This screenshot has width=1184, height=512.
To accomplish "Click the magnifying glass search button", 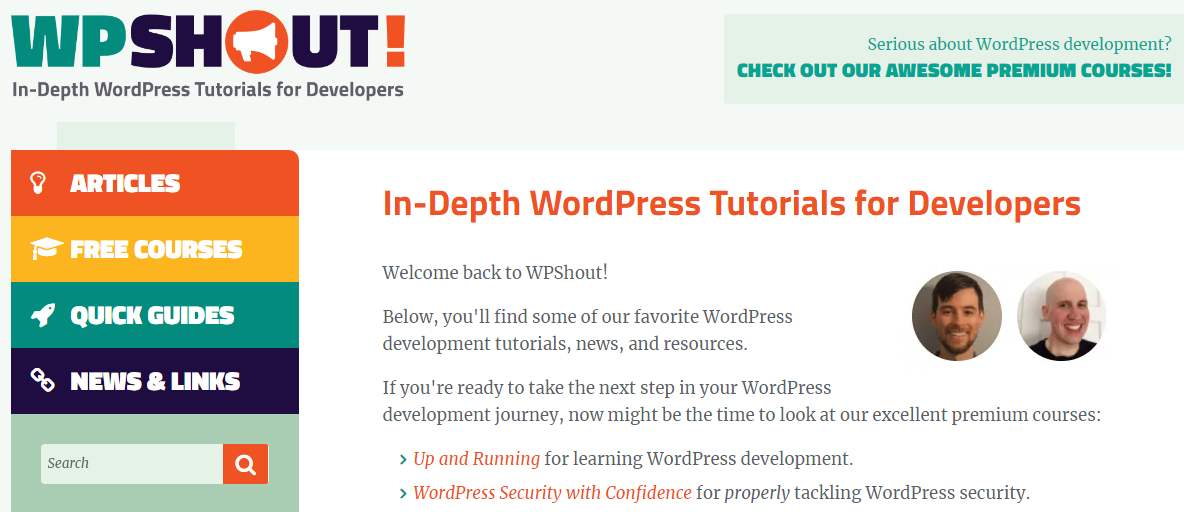I will pos(245,464).
